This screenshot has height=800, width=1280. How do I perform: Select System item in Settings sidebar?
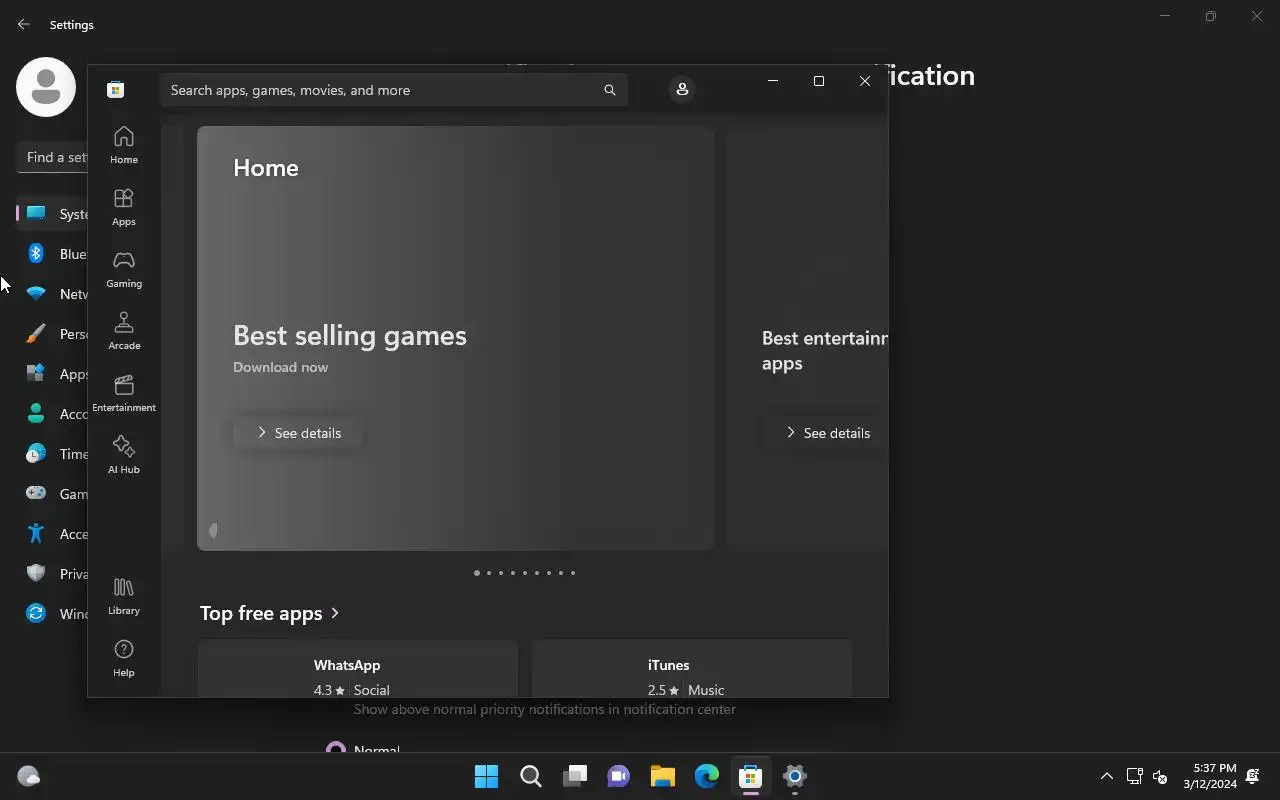[x=52, y=214]
